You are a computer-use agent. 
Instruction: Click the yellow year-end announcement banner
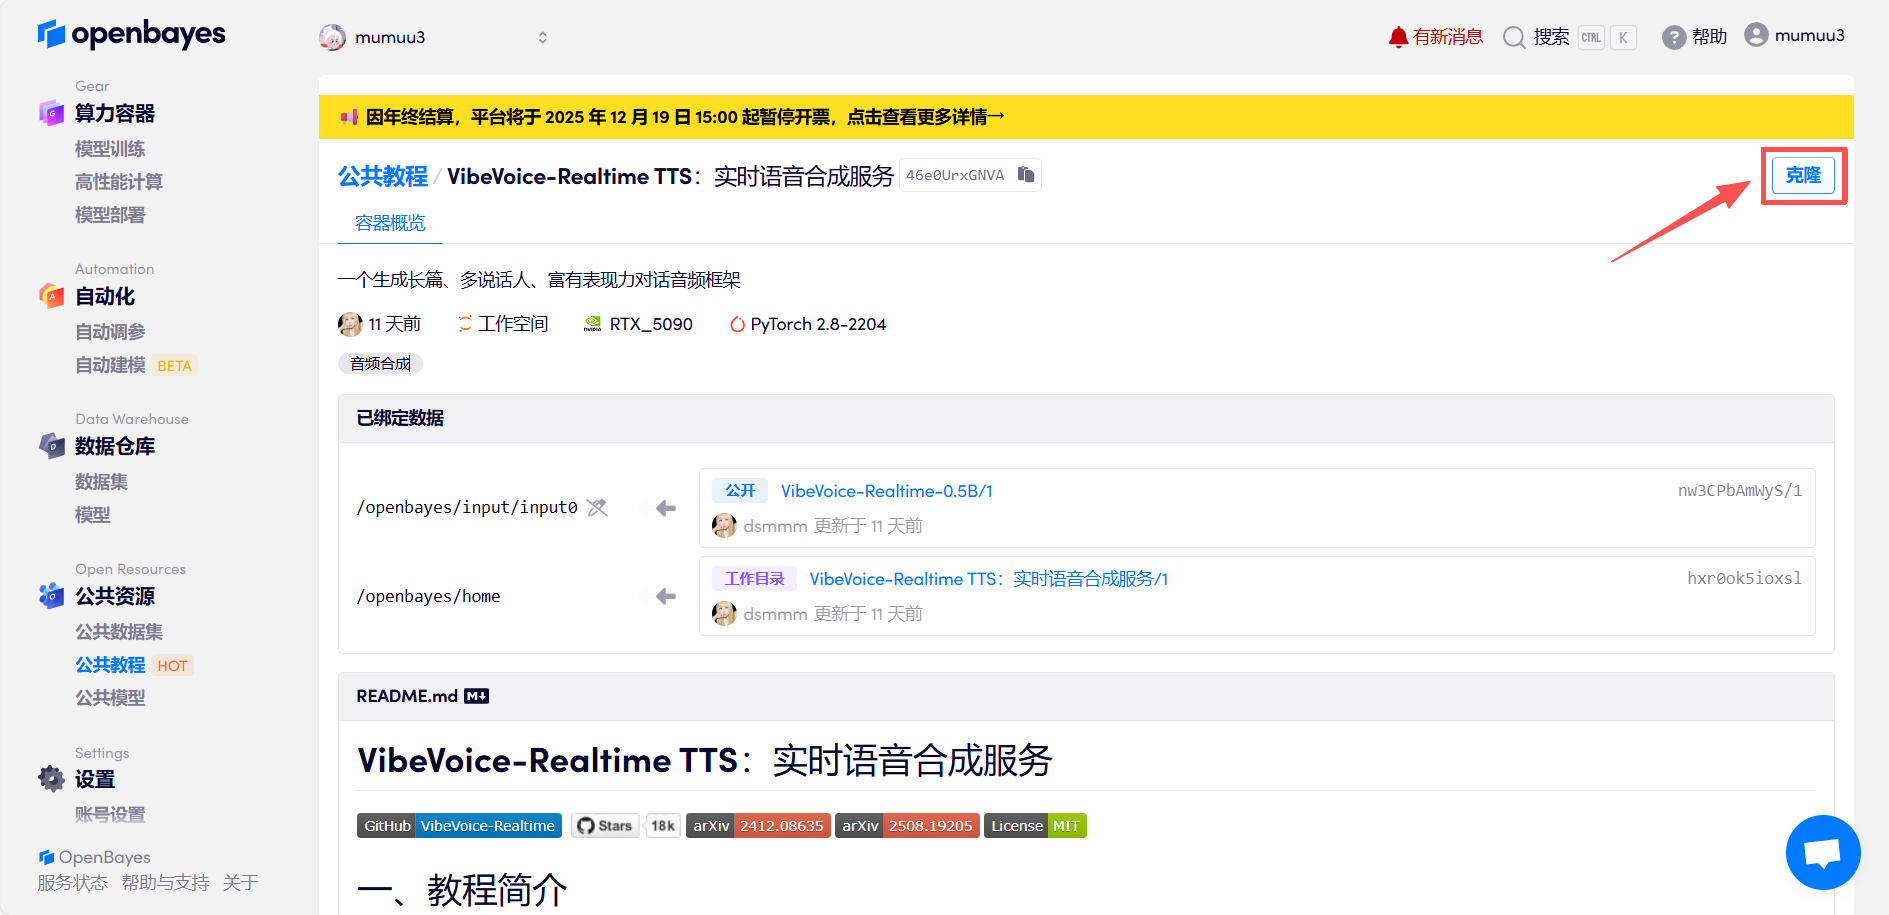click(1086, 117)
